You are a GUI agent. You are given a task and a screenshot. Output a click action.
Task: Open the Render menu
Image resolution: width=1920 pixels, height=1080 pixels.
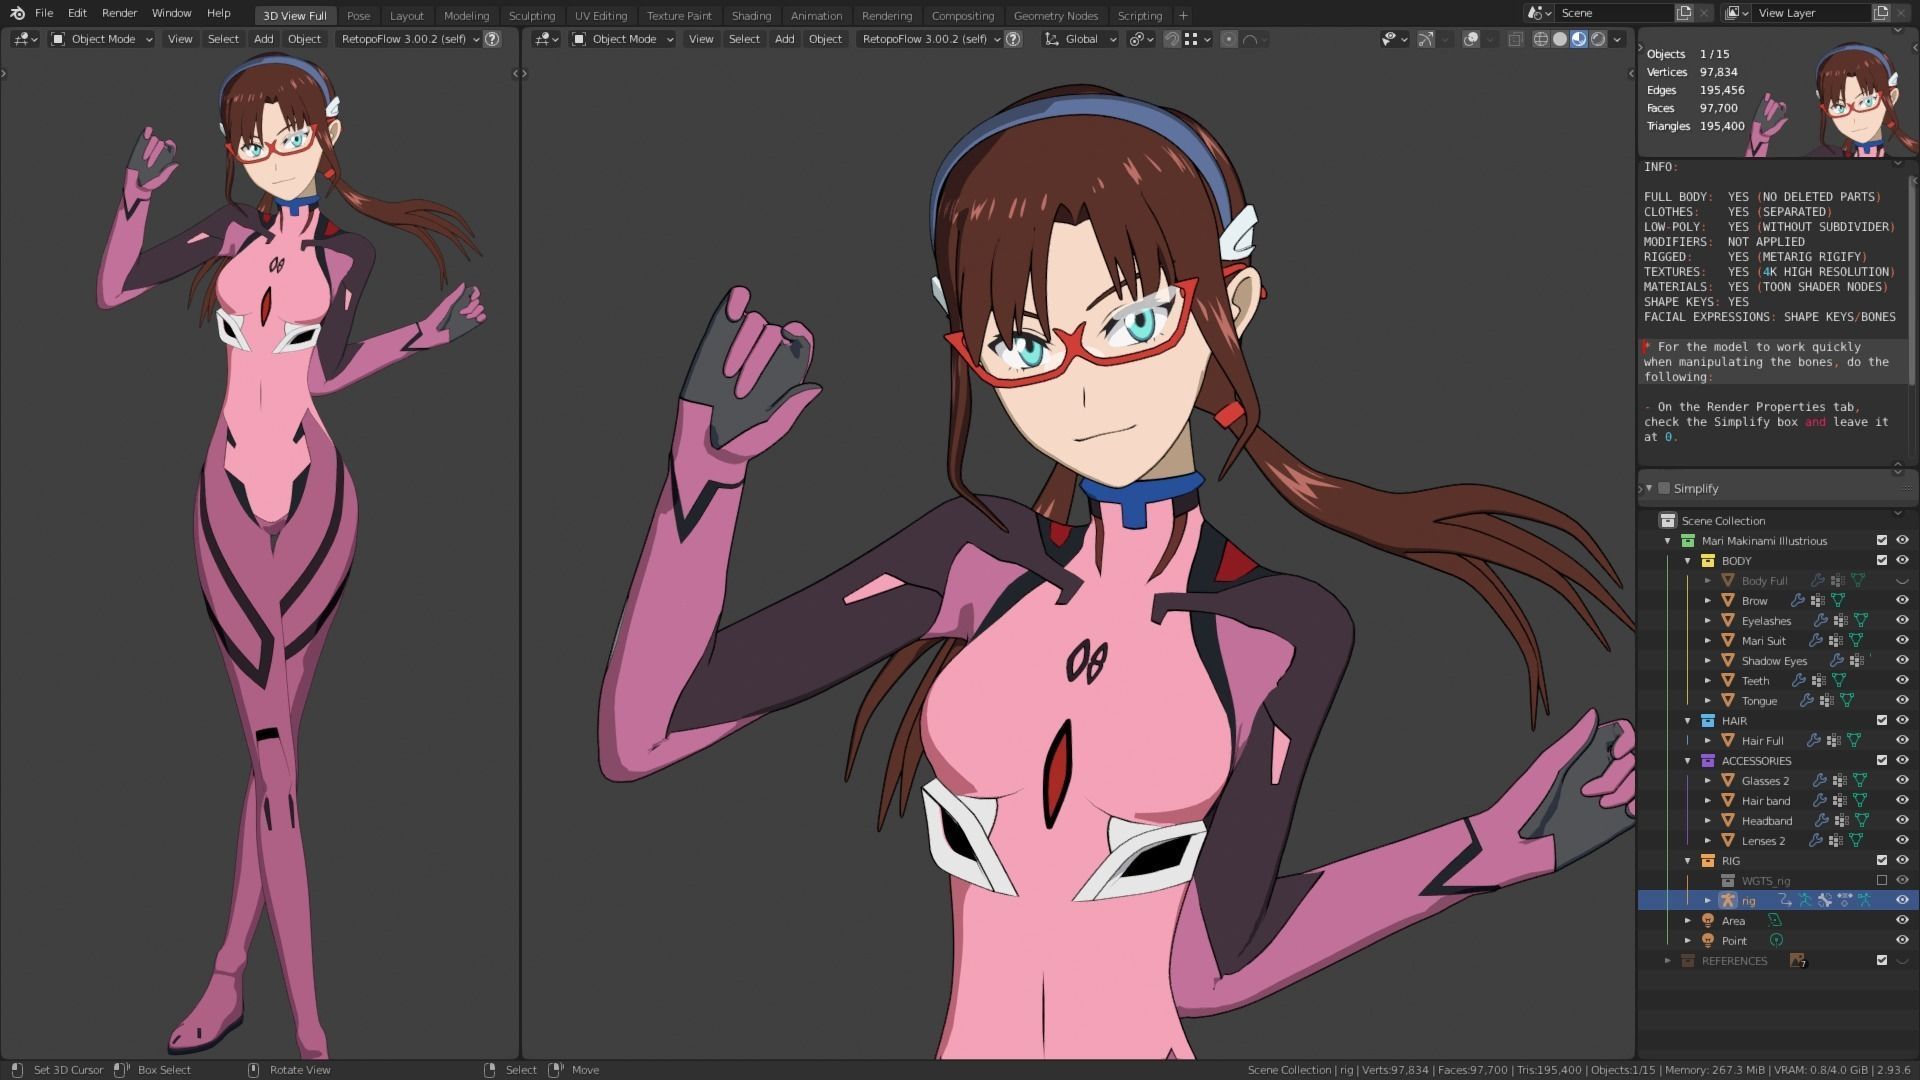point(119,13)
